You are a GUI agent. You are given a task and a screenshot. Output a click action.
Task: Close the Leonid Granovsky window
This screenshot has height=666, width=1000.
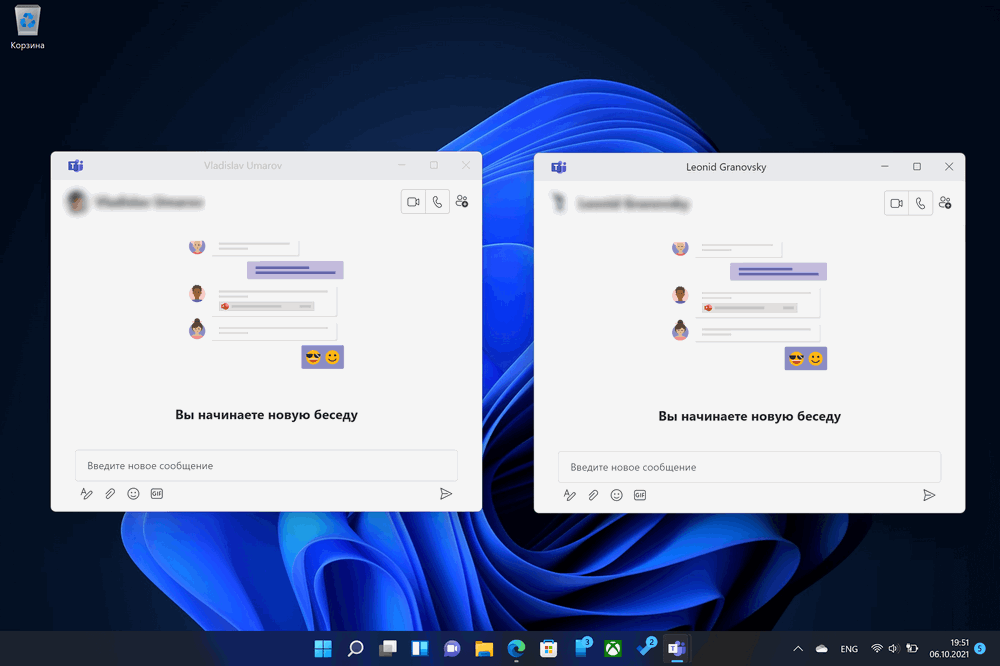point(949,166)
